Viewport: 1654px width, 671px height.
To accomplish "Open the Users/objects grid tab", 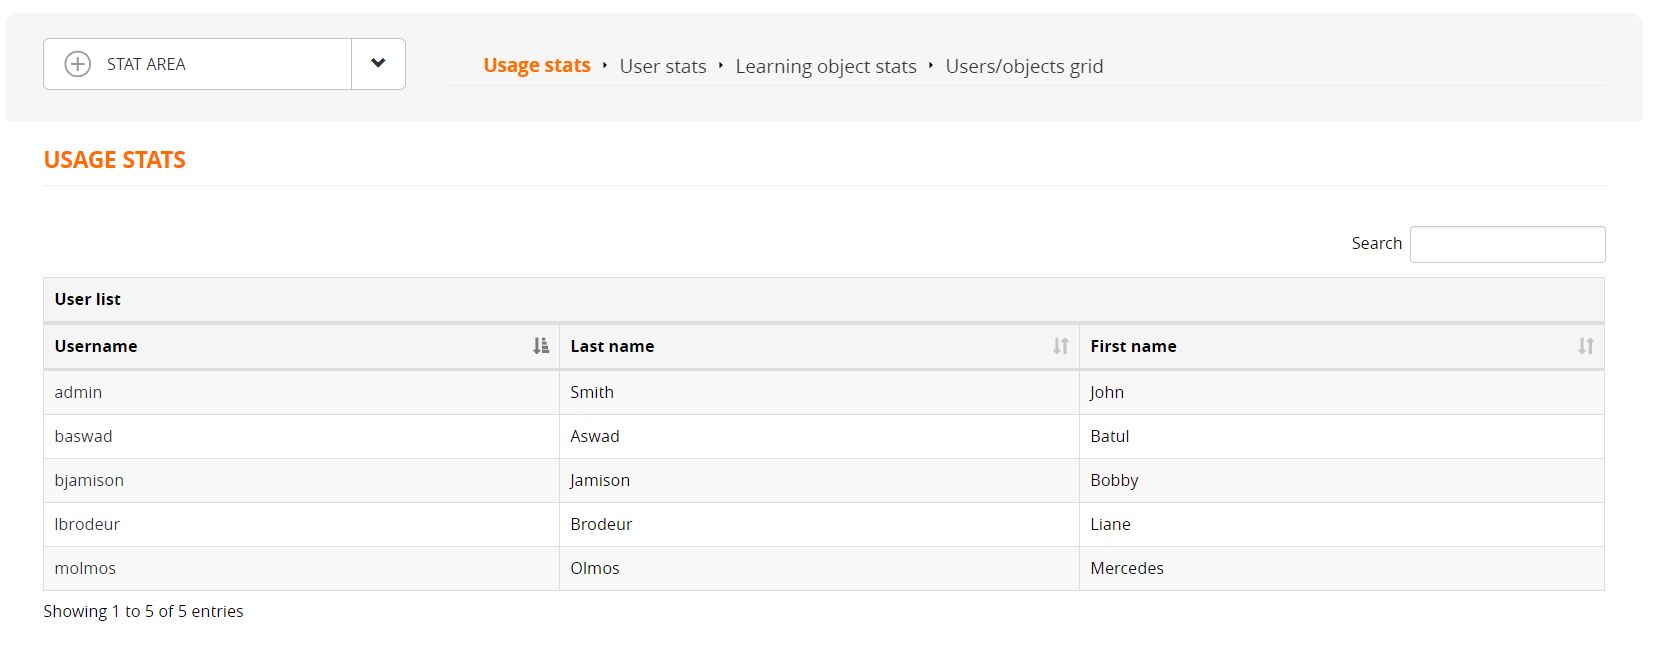I will [x=1024, y=66].
